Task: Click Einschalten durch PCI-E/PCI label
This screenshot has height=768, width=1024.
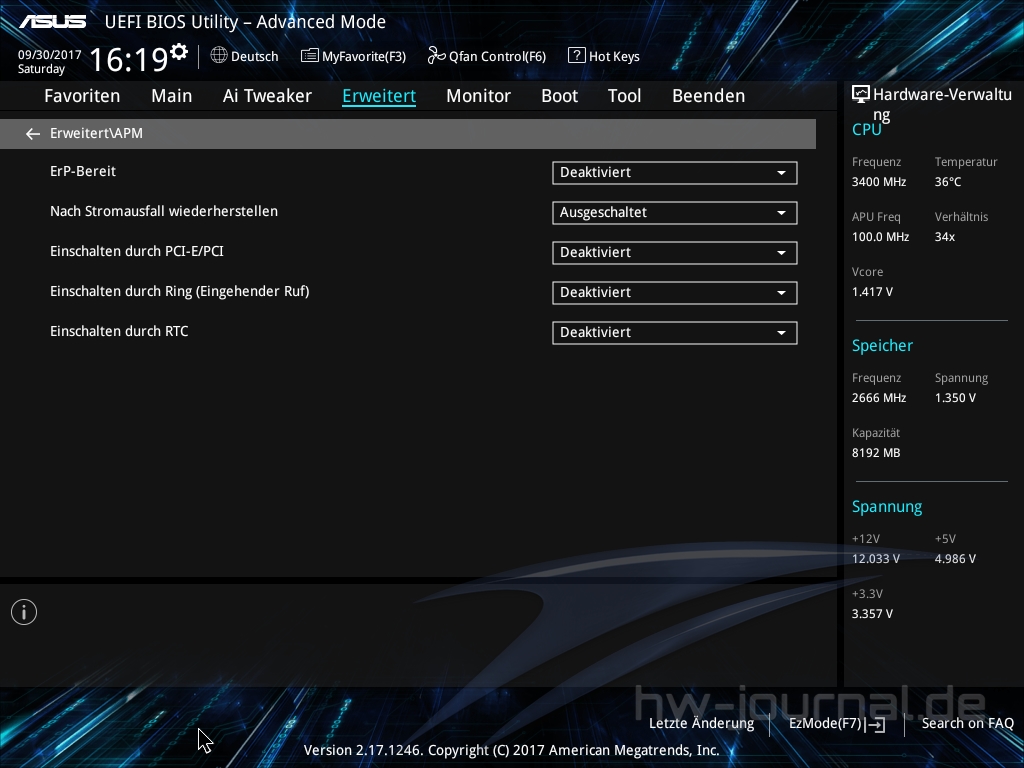Action: 136,251
